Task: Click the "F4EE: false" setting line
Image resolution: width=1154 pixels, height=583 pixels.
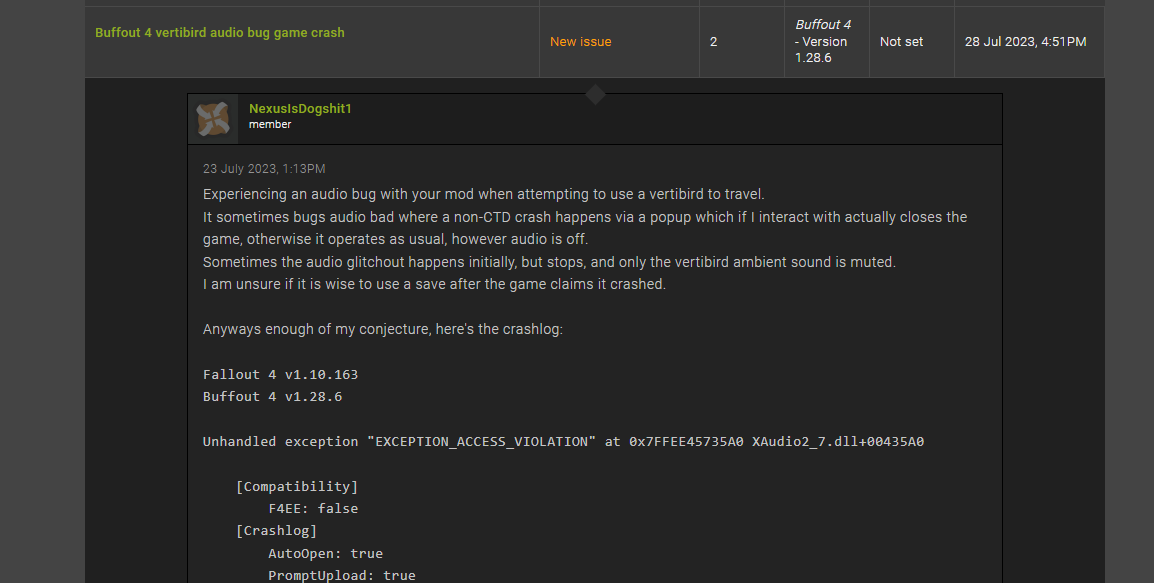Action: (313, 509)
